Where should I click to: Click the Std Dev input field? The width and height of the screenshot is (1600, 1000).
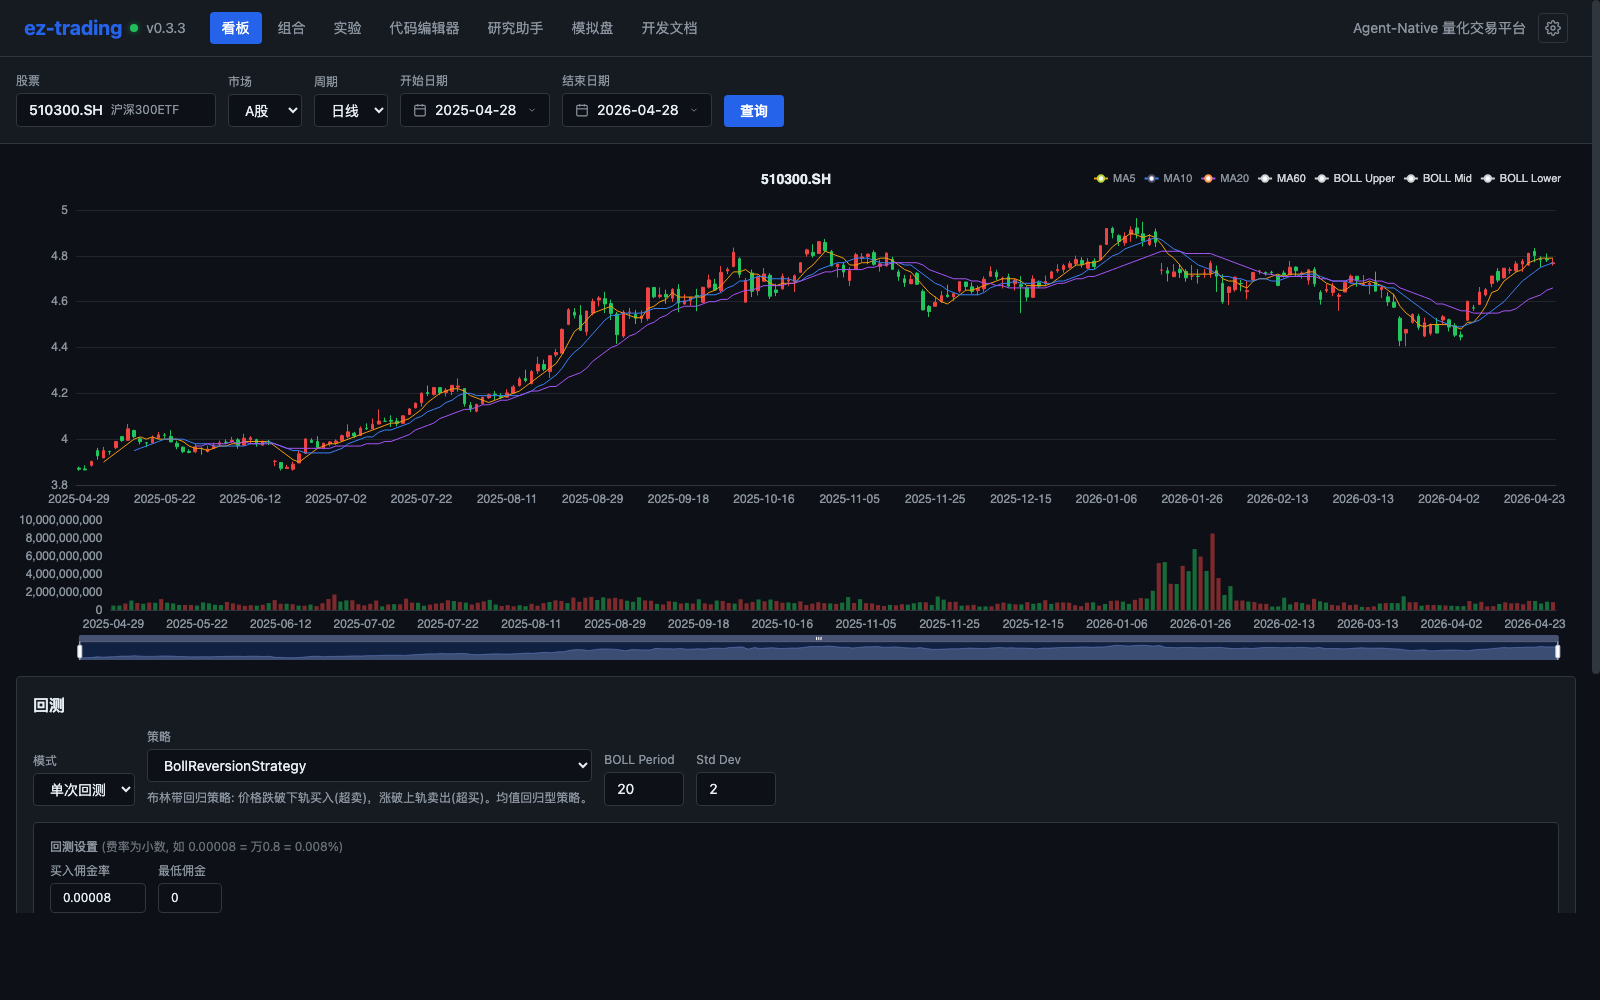(736, 789)
